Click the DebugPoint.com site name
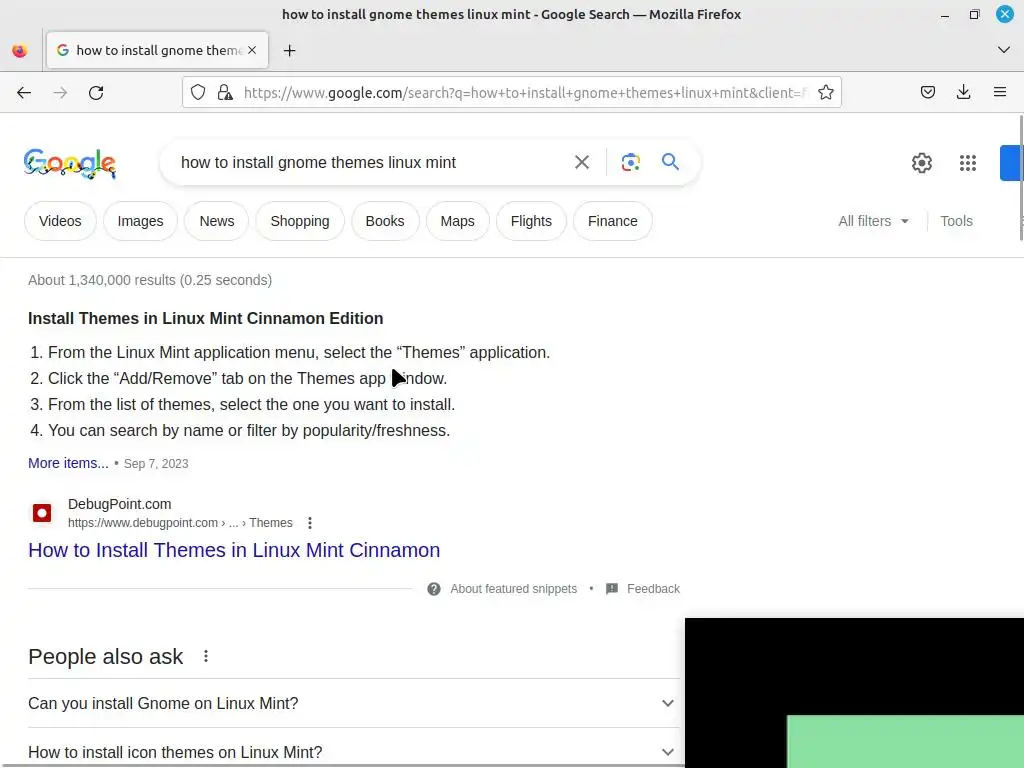The image size is (1024, 768). pyautogui.click(x=120, y=504)
